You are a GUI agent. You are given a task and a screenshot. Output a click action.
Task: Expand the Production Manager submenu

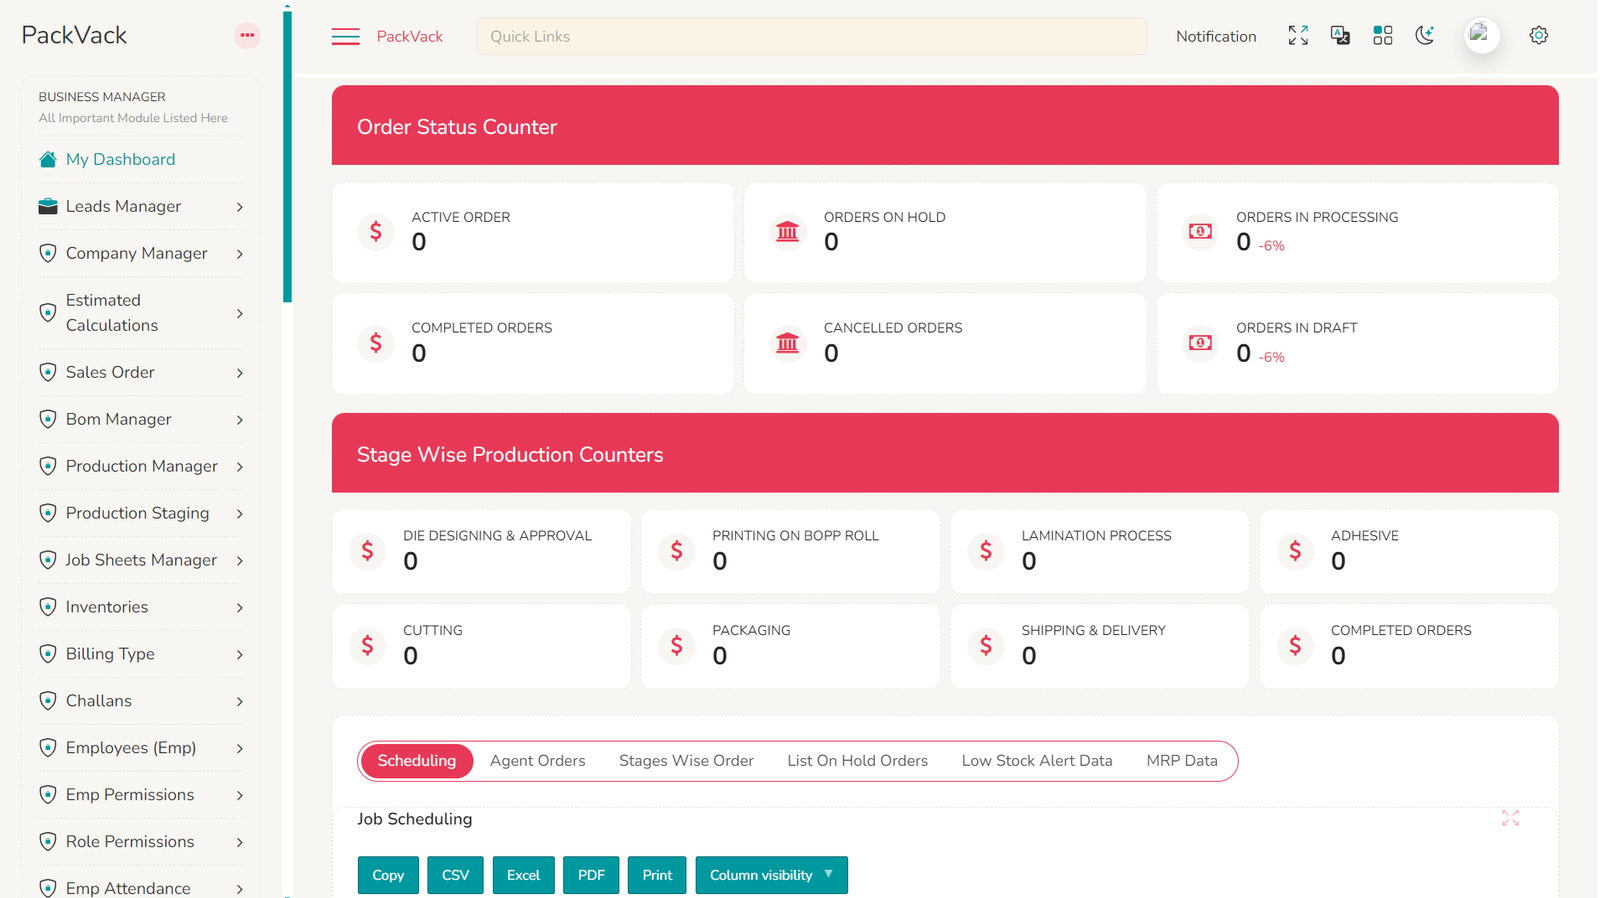click(x=140, y=466)
